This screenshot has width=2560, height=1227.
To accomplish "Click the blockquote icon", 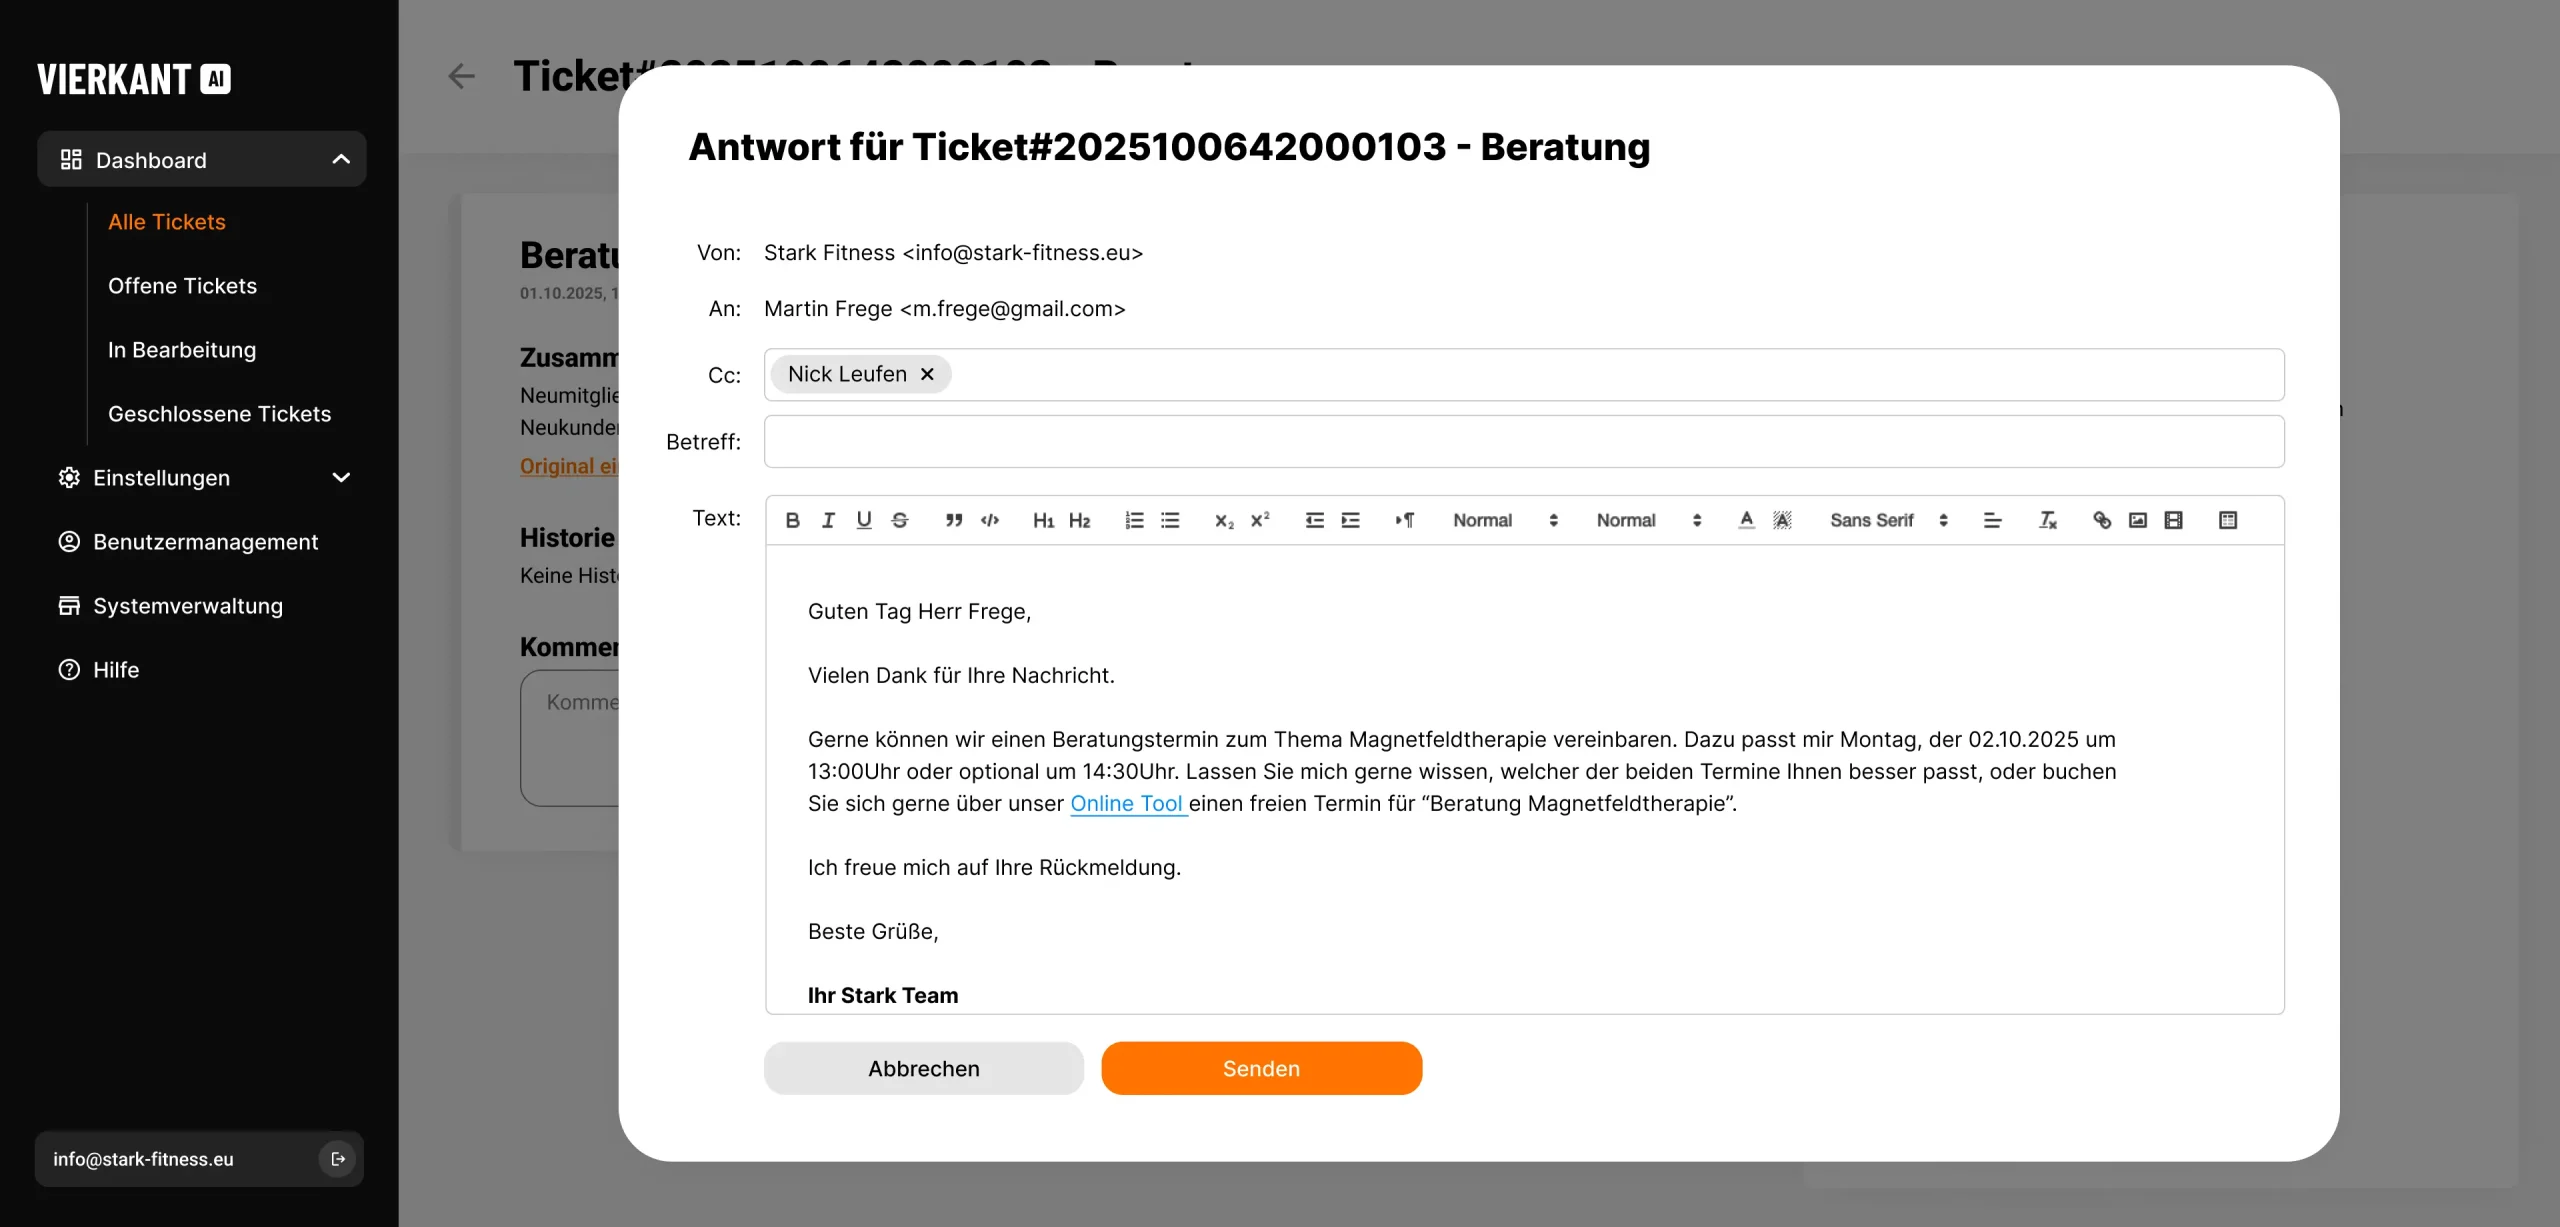I will [x=954, y=520].
